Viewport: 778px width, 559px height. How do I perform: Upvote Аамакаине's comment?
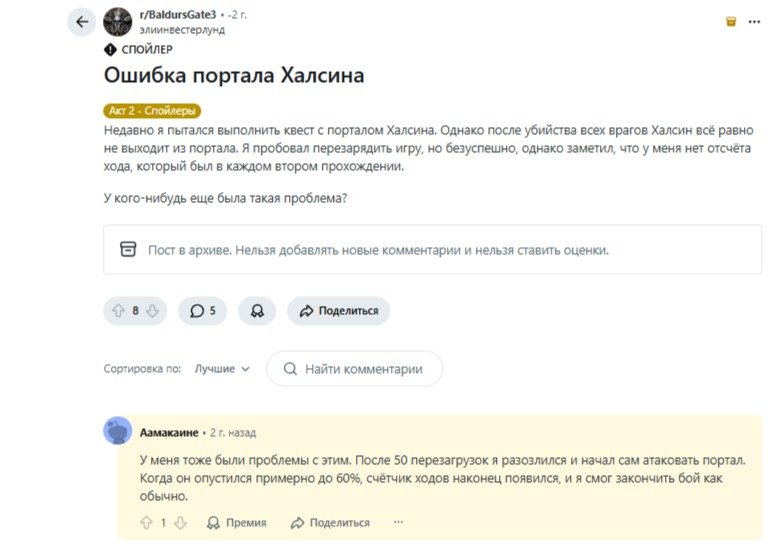pos(147,522)
